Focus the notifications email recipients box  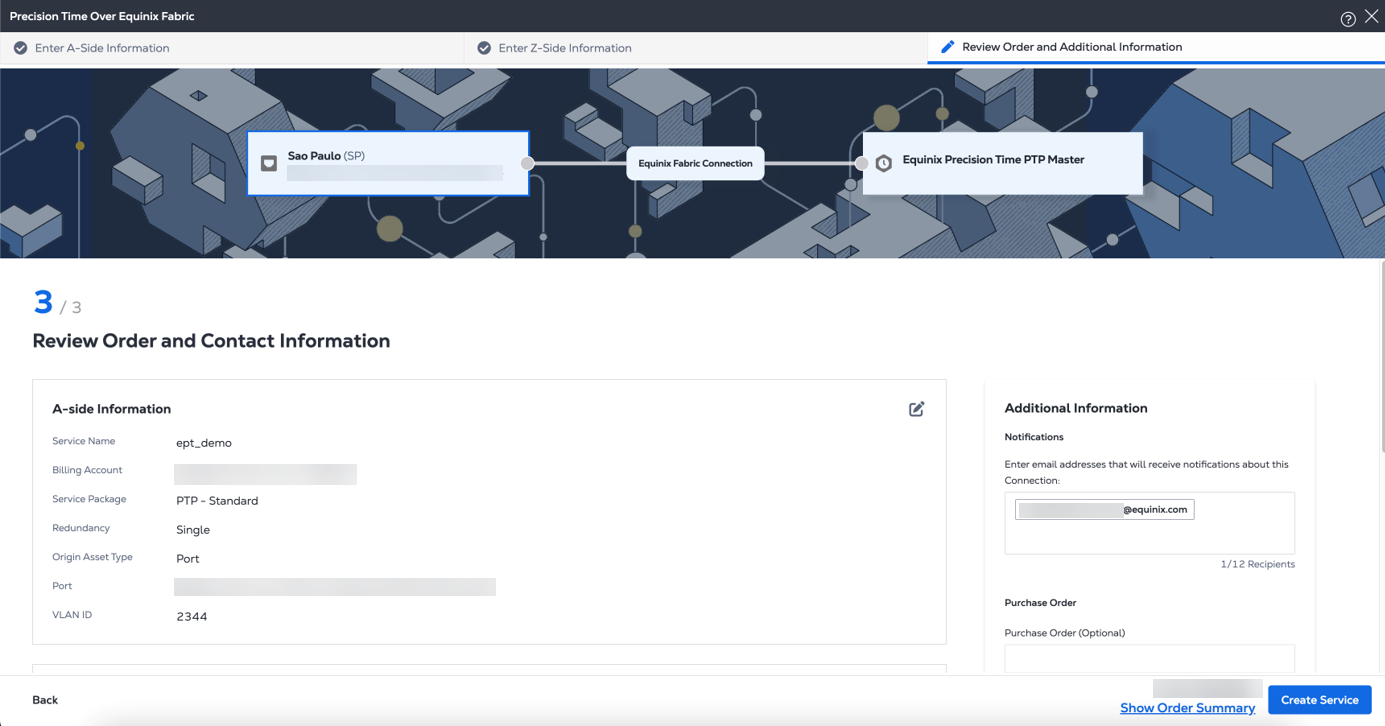point(1149,523)
